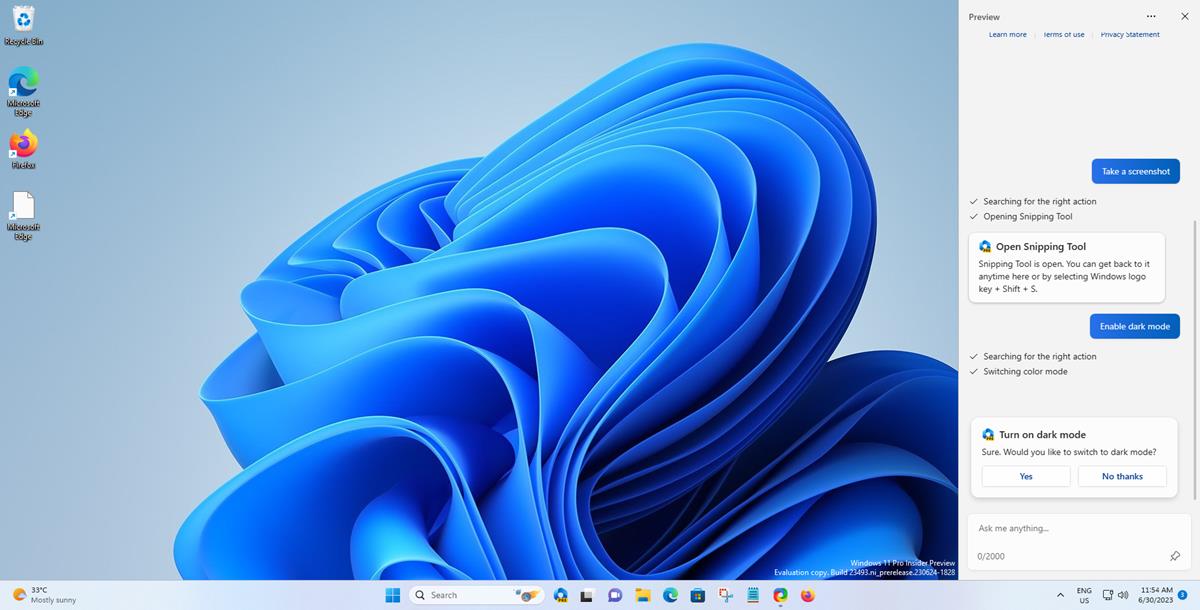Open the Start menu

pyautogui.click(x=393, y=595)
